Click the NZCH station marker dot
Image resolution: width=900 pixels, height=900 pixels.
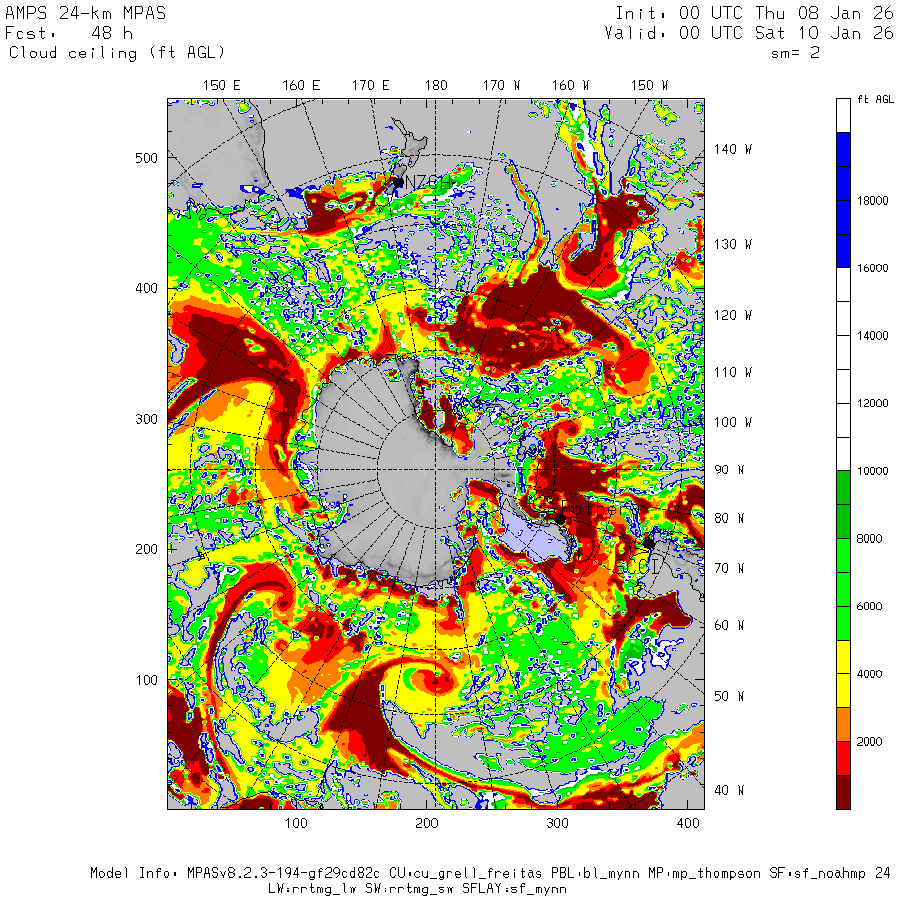(x=398, y=183)
